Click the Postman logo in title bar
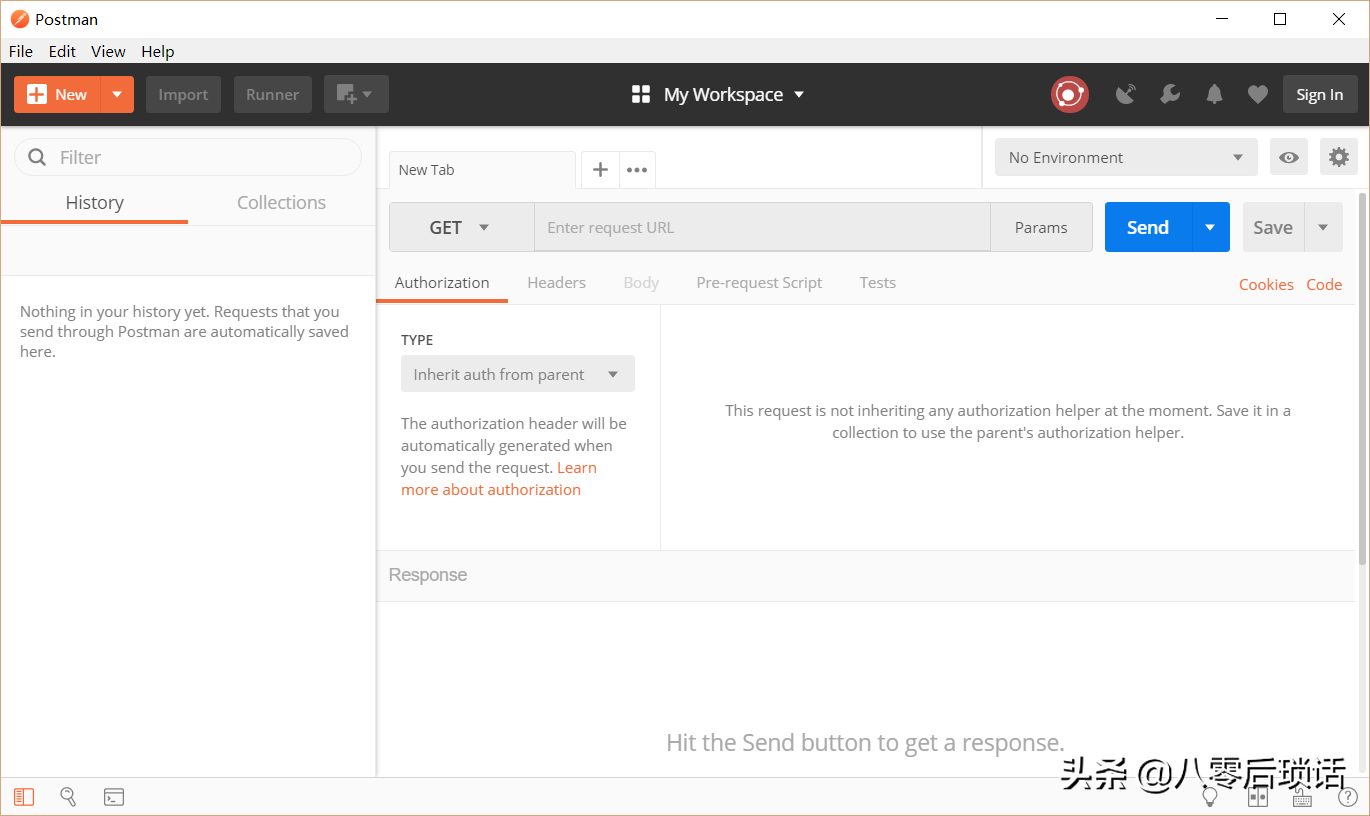 (20, 19)
